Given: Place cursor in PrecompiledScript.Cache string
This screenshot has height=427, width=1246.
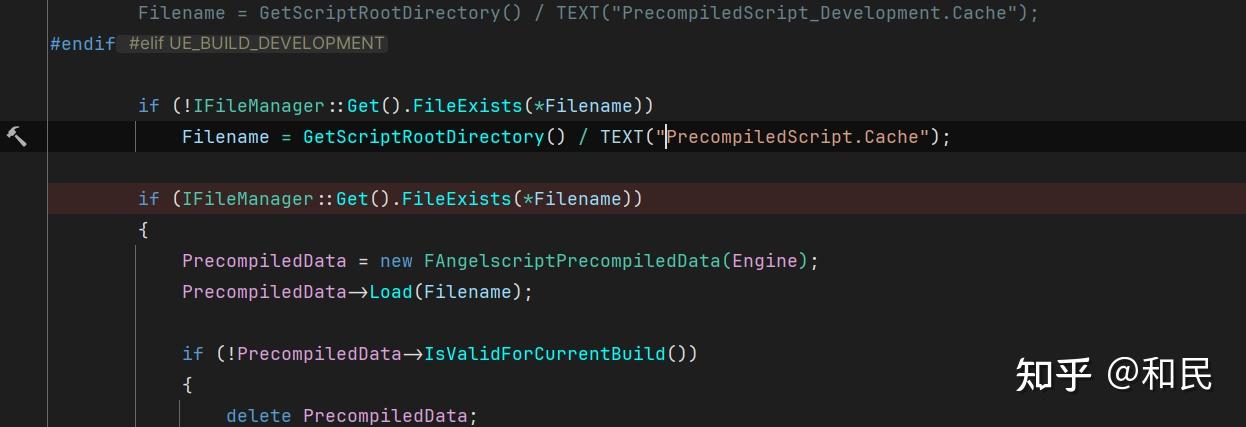Looking at the screenshot, I should pos(798,137).
